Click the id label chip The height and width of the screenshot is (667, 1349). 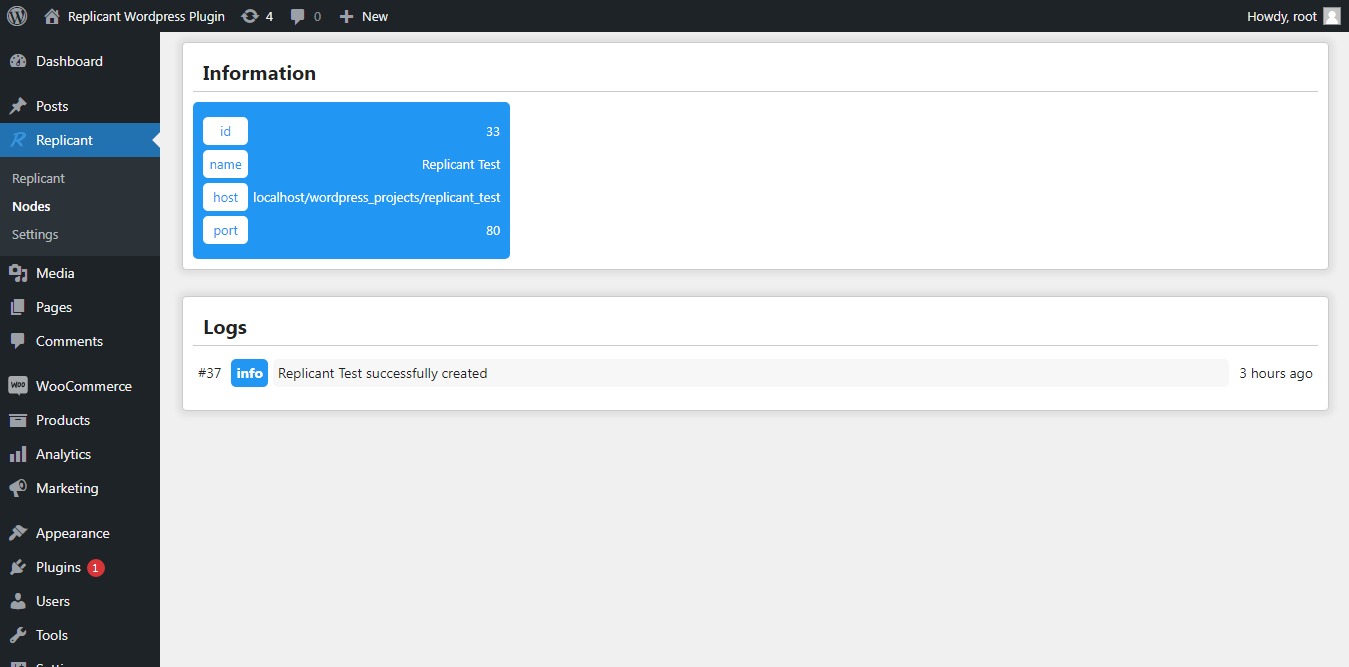[225, 131]
